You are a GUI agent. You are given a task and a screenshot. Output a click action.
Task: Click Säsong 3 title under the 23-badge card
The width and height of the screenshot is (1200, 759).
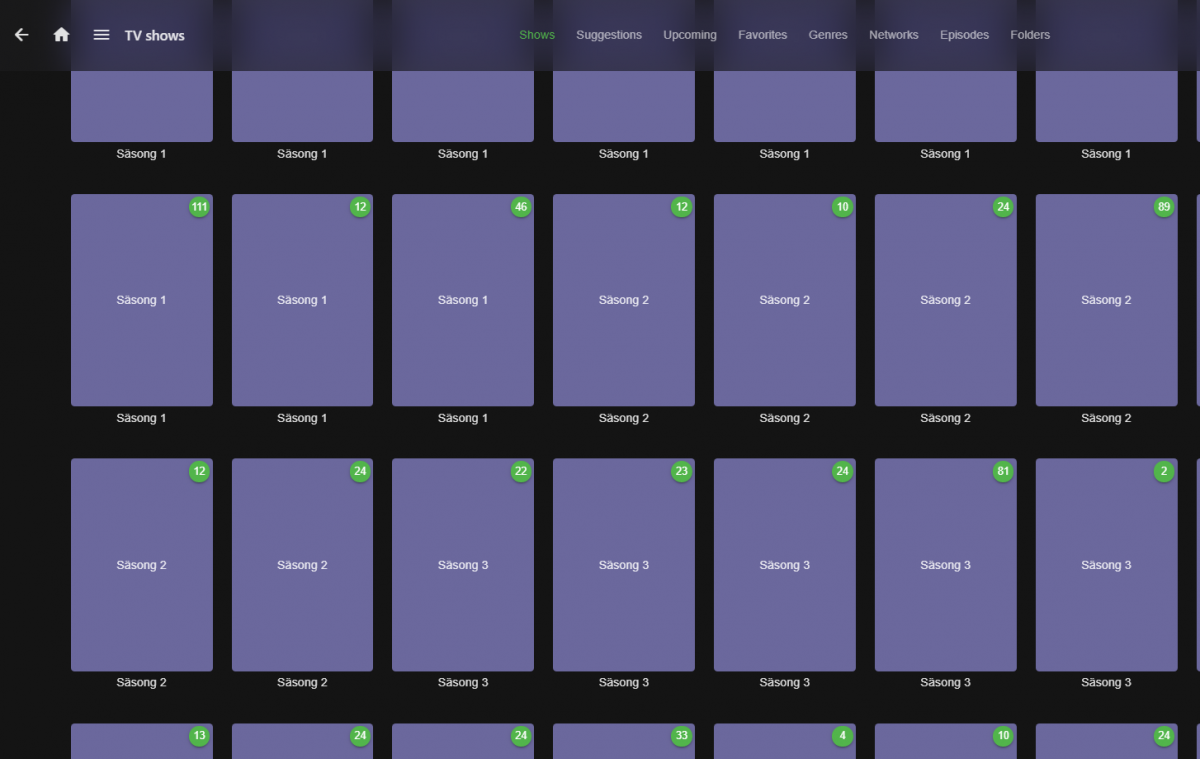tap(624, 683)
